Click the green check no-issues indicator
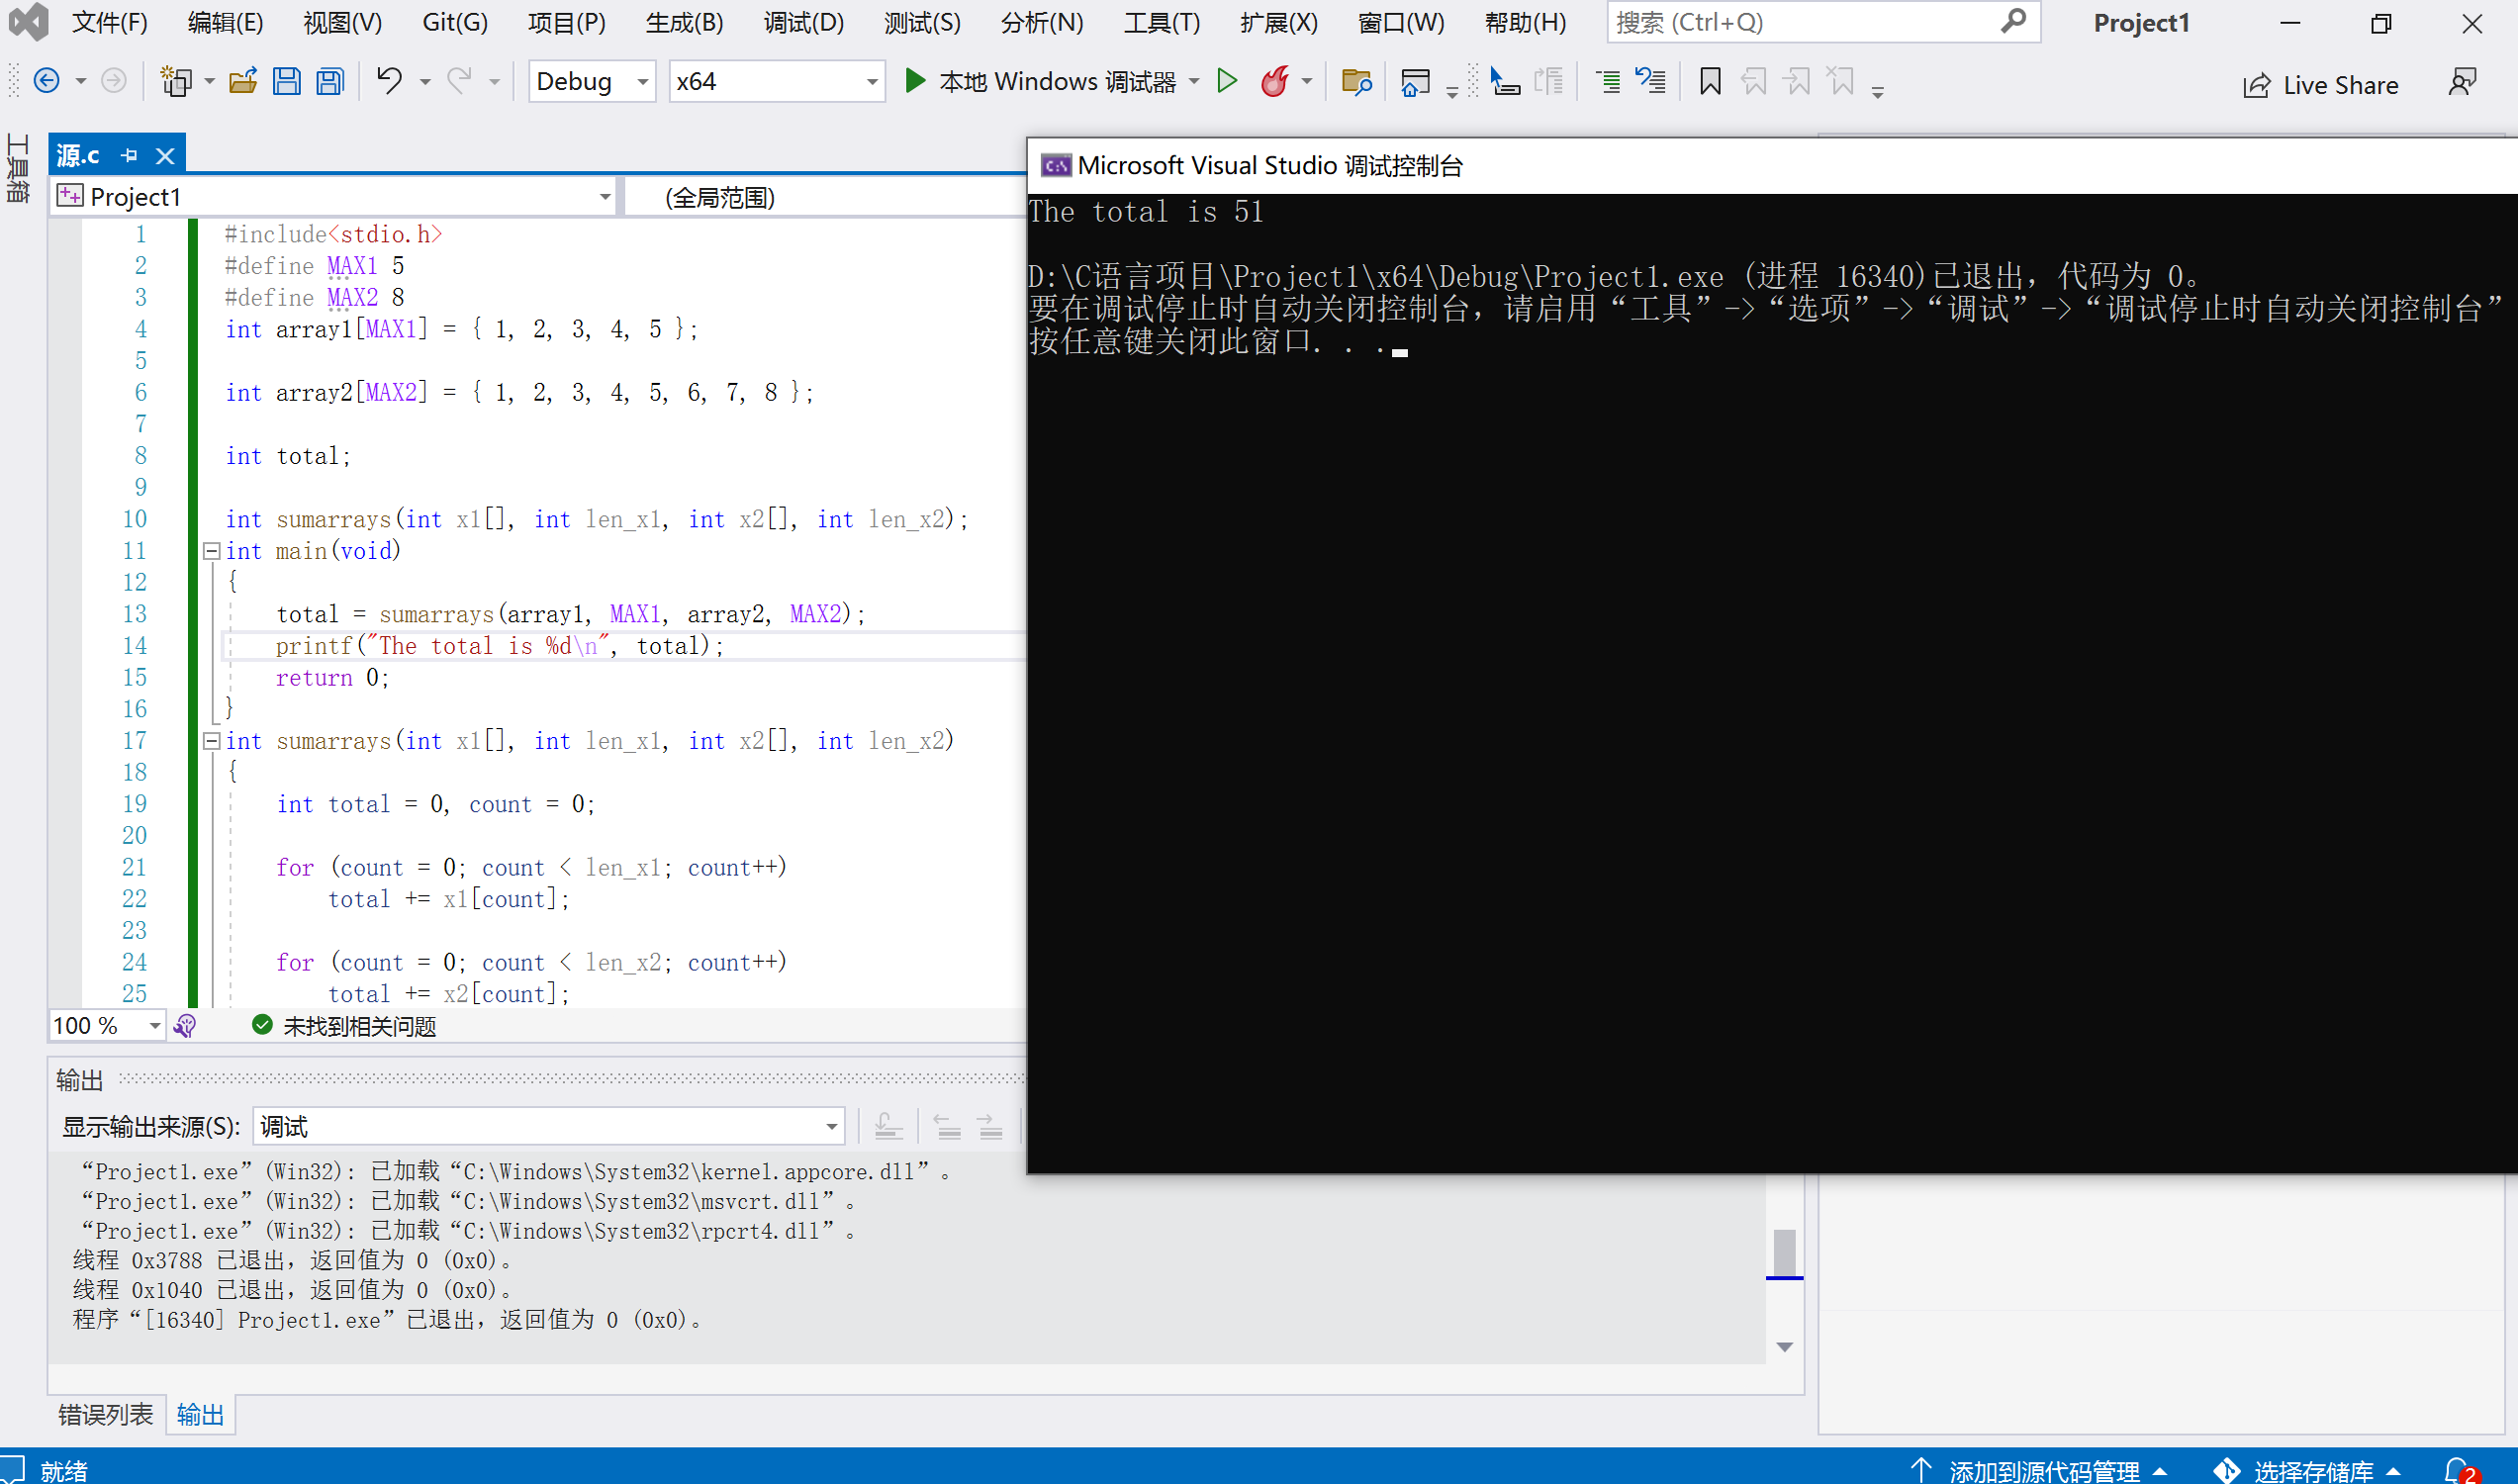This screenshot has width=2518, height=1484. (262, 1025)
